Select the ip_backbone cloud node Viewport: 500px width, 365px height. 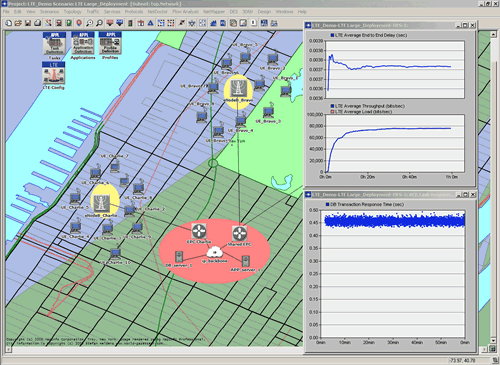[215, 252]
